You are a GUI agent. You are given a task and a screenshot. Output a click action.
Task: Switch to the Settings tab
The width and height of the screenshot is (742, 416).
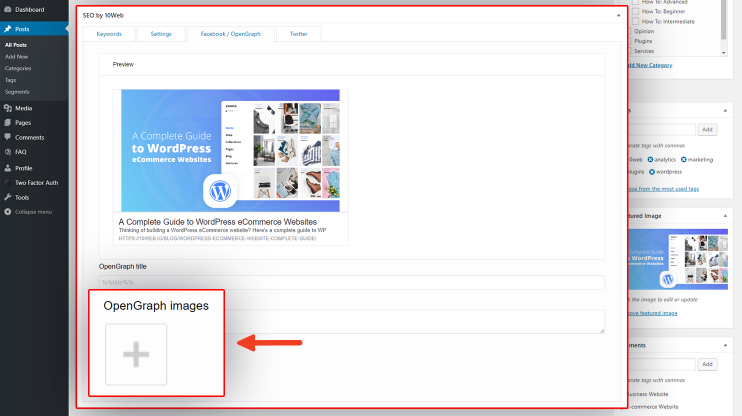tap(161, 34)
